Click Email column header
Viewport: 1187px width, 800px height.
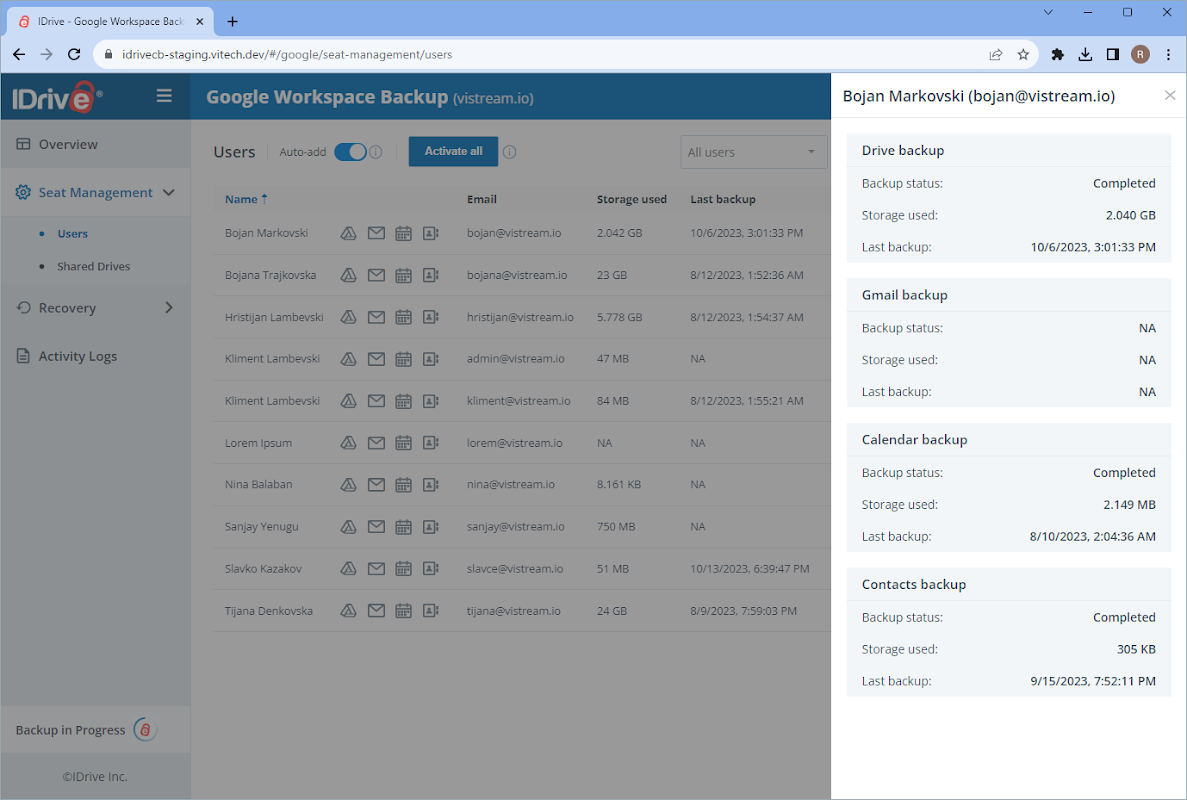(x=481, y=199)
